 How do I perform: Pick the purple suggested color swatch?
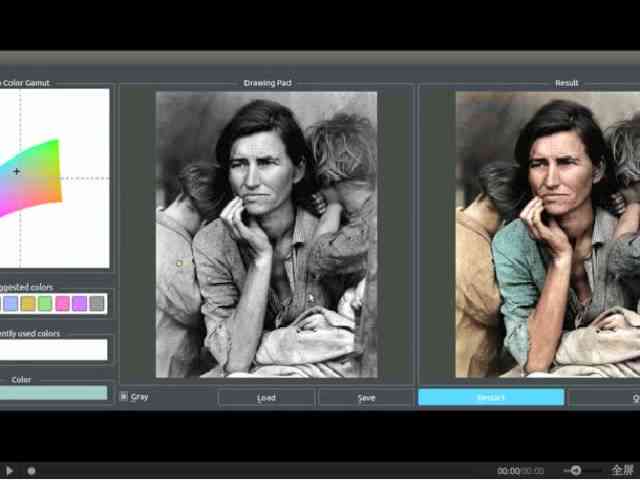(x=80, y=304)
